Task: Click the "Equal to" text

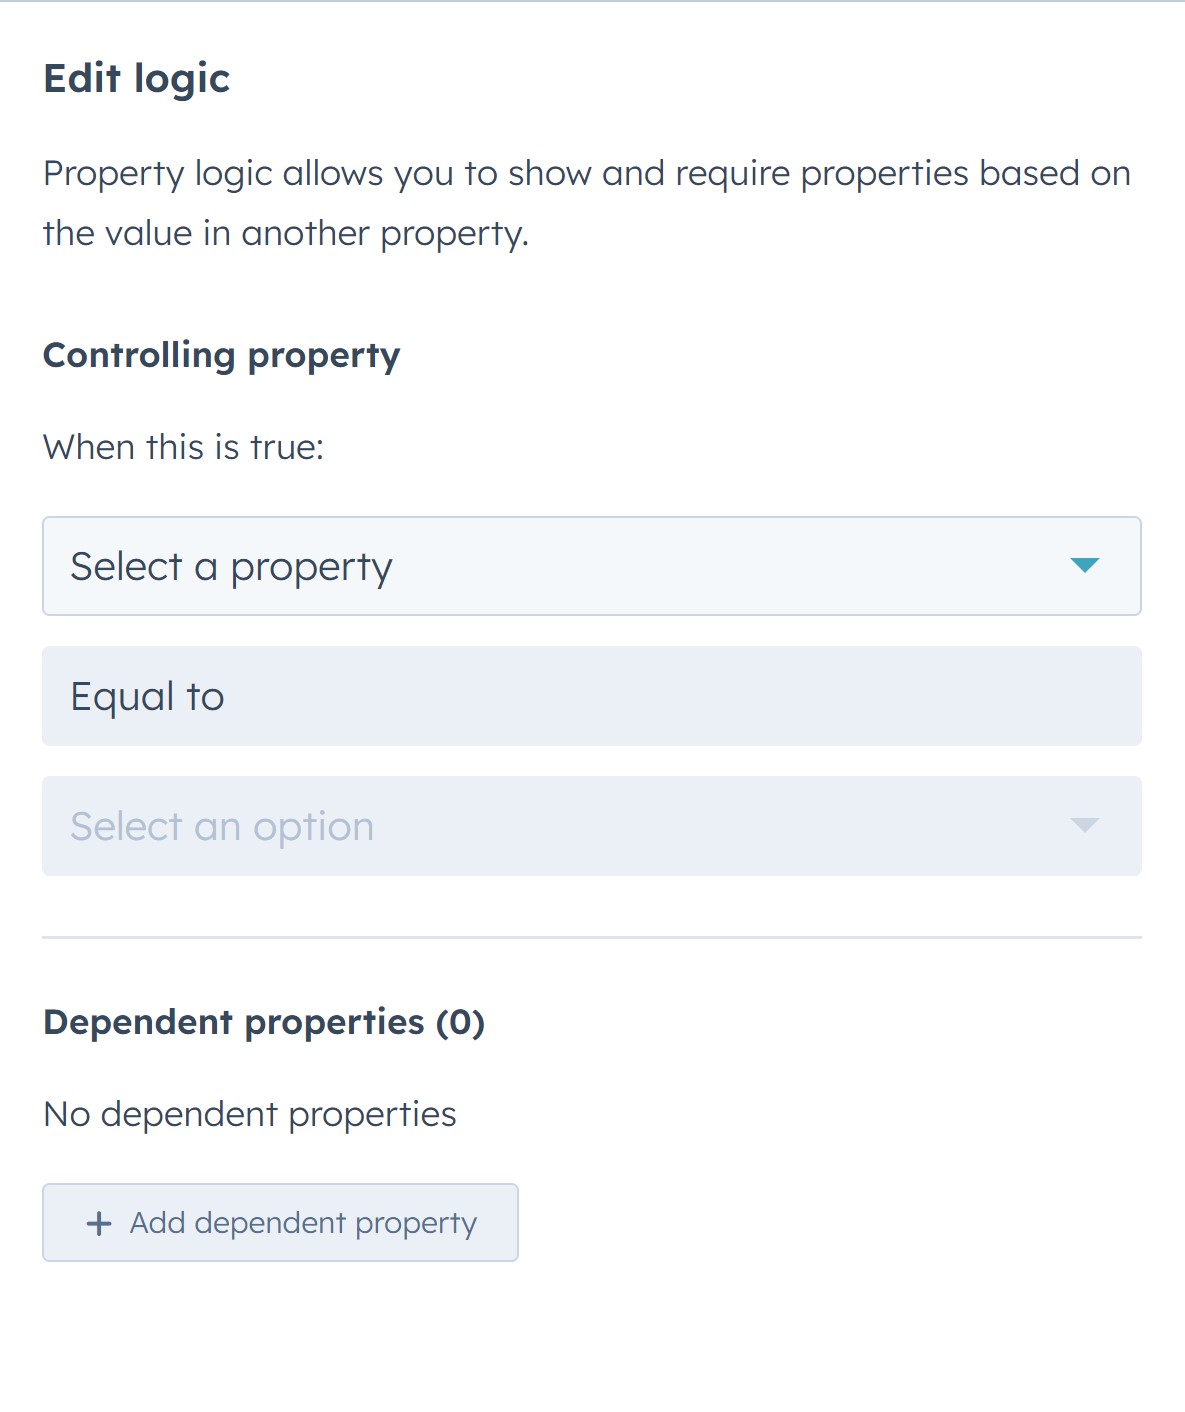Action: 147,697
